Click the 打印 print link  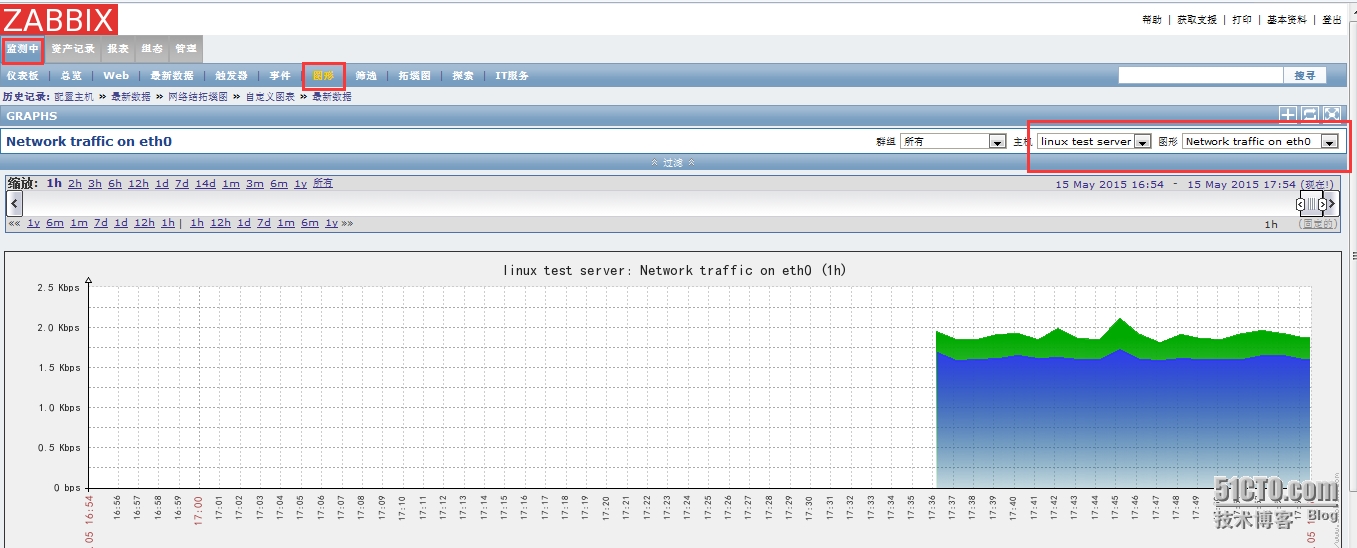1241,19
